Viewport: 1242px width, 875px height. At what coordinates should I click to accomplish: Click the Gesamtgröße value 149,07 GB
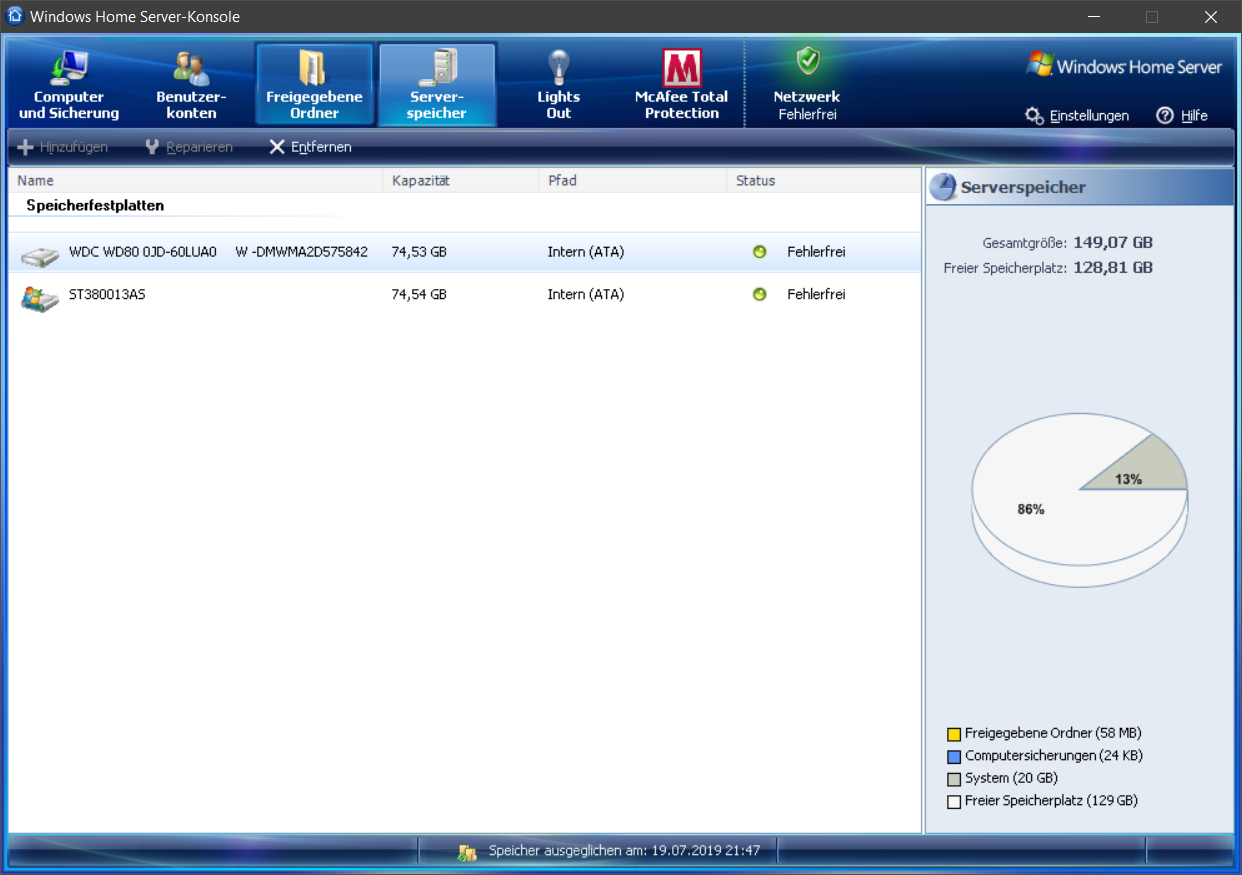[x=1113, y=242]
